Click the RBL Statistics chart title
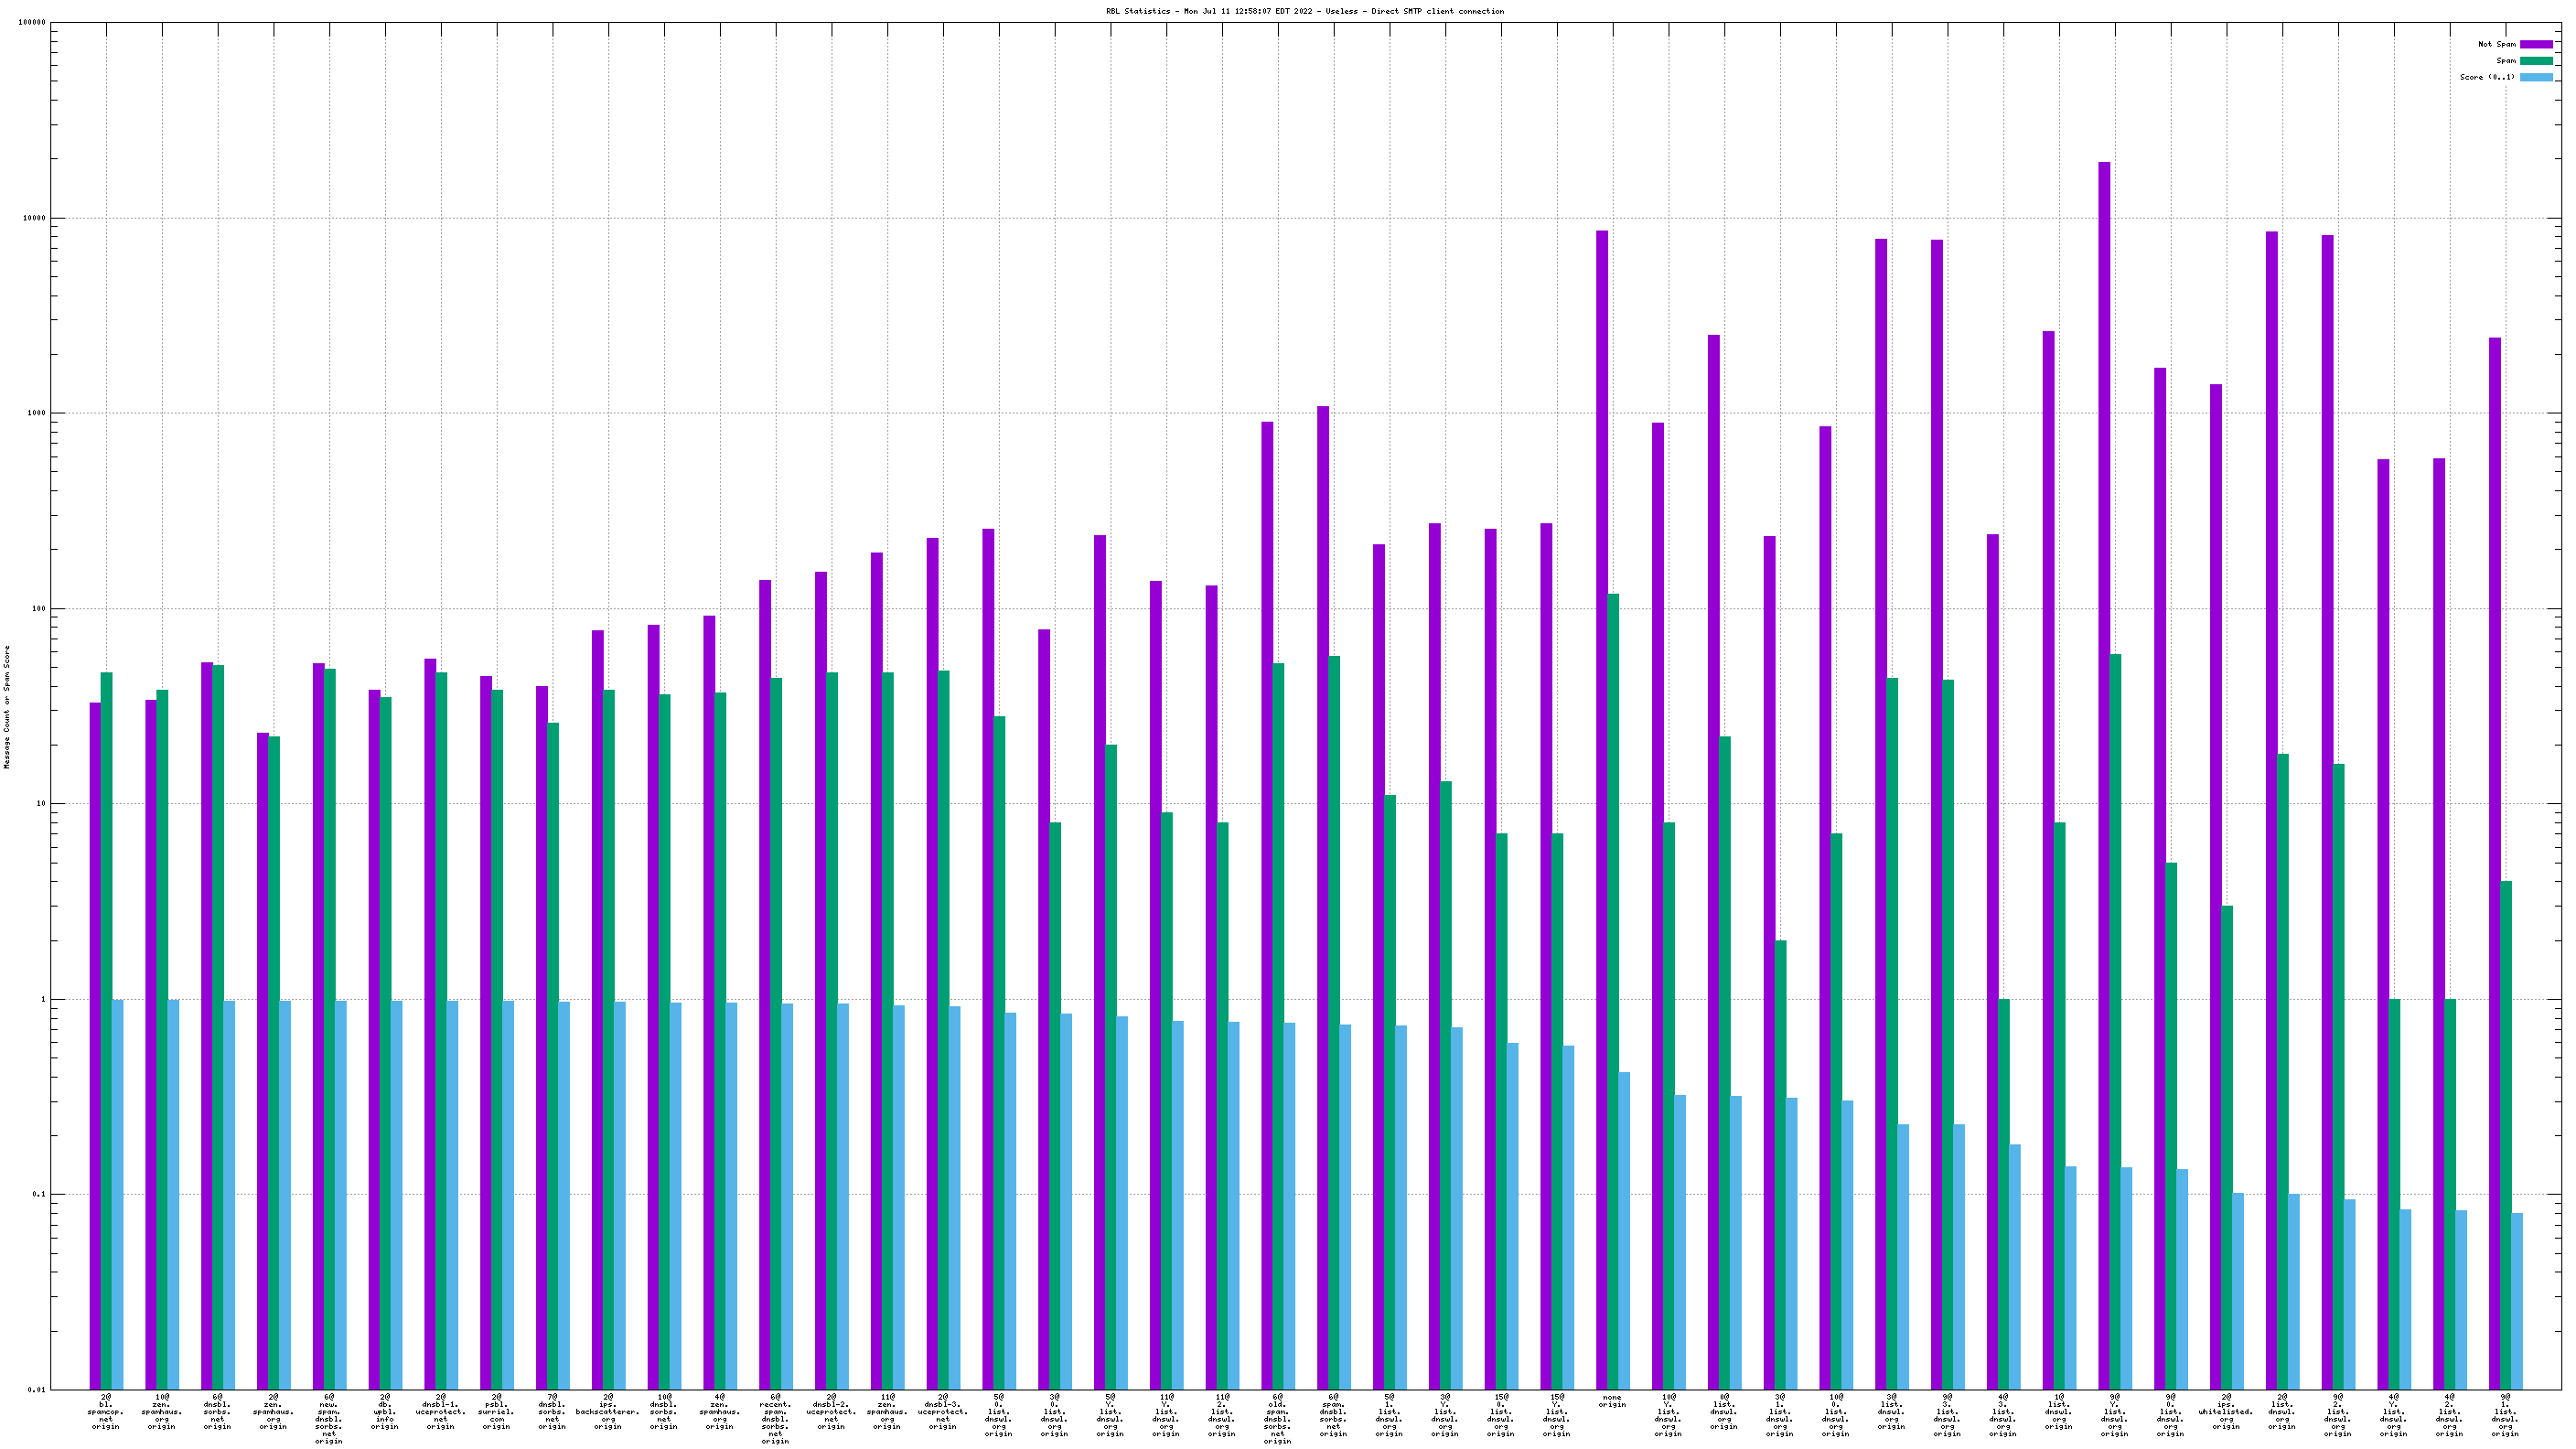This screenshot has height=1449, width=2576. pos(1304,11)
